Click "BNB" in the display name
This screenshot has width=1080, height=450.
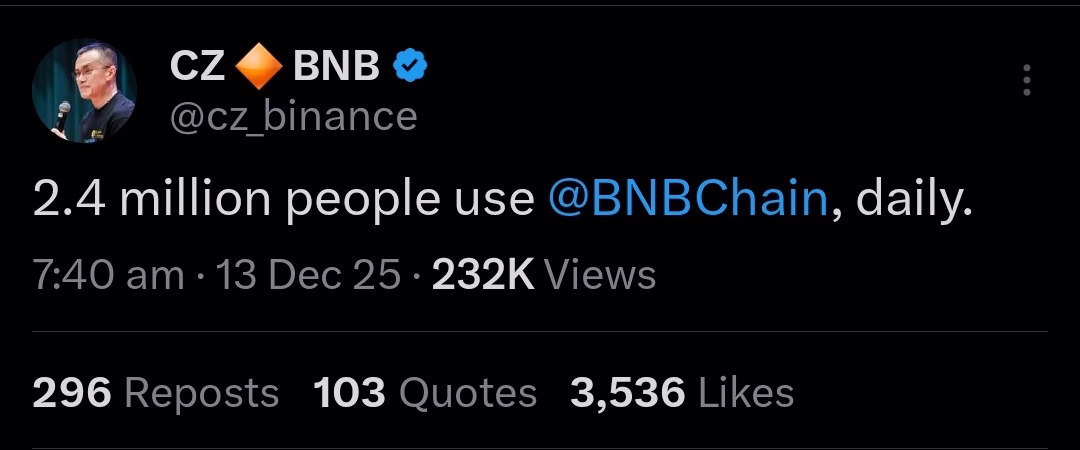(x=336, y=68)
